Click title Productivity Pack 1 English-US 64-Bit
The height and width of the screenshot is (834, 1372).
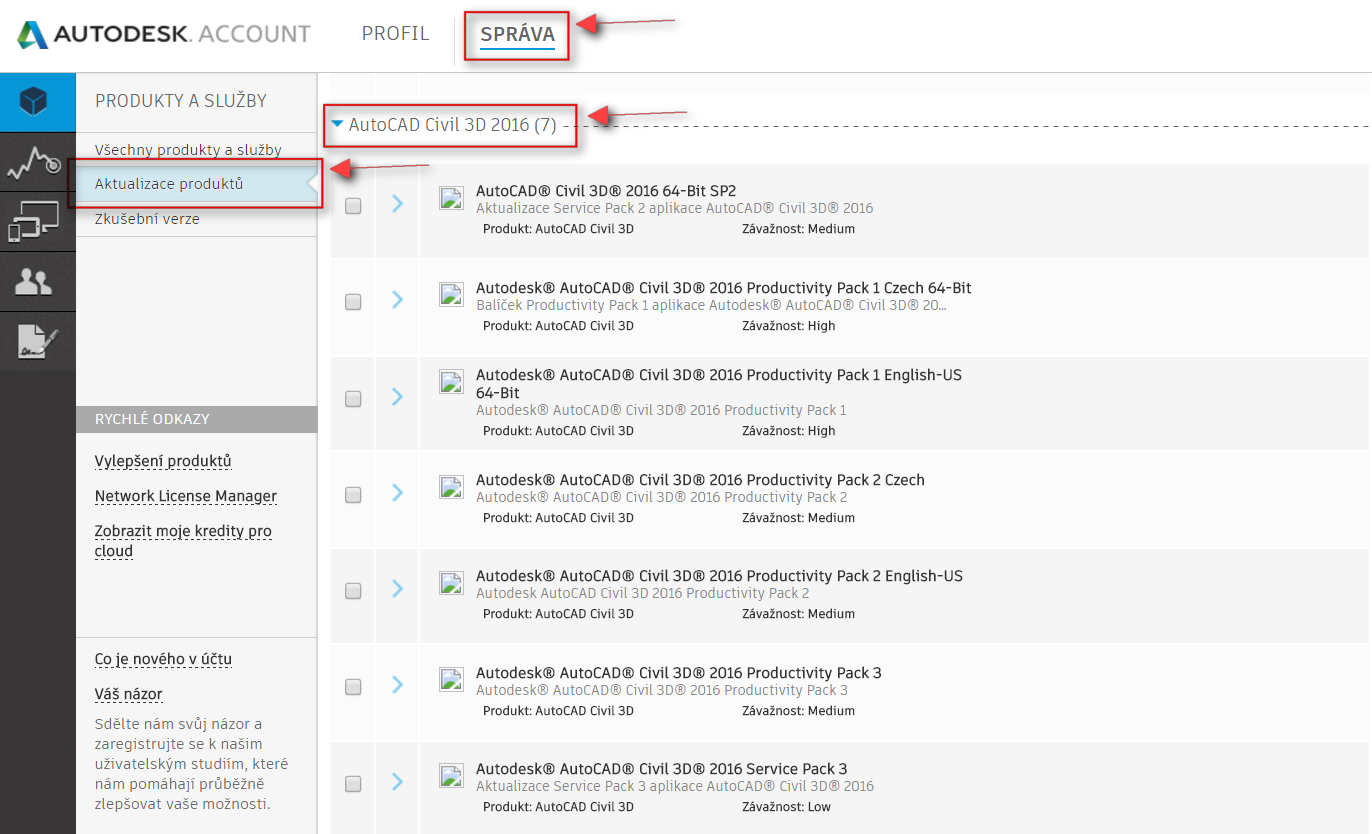[719, 384]
